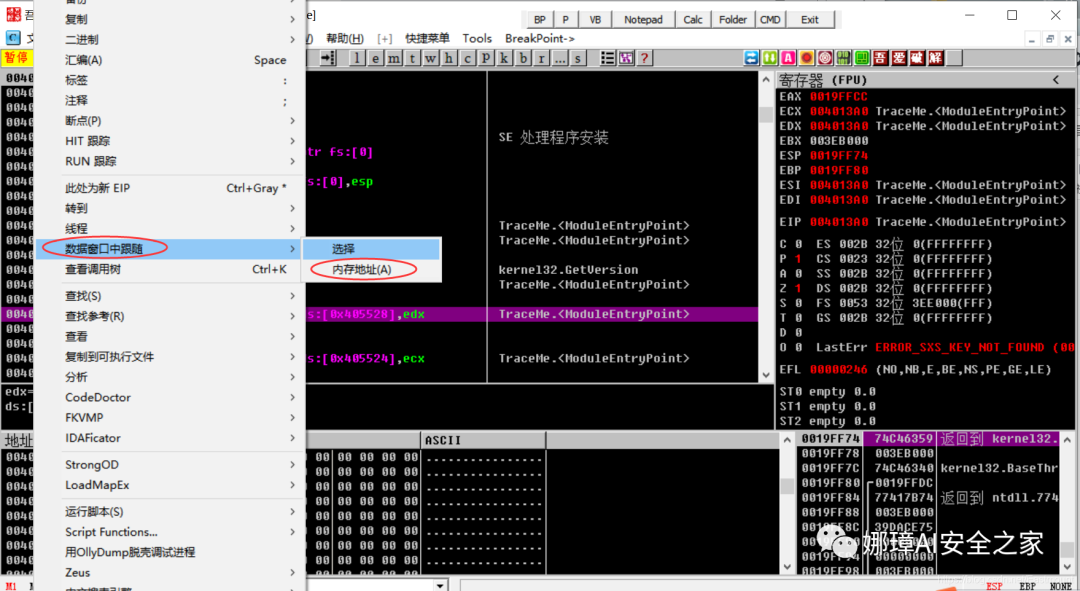This screenshot has width=1080, height=591.
Task: Select 此处为新 EIP menu entry
Action: click(169, 188)
